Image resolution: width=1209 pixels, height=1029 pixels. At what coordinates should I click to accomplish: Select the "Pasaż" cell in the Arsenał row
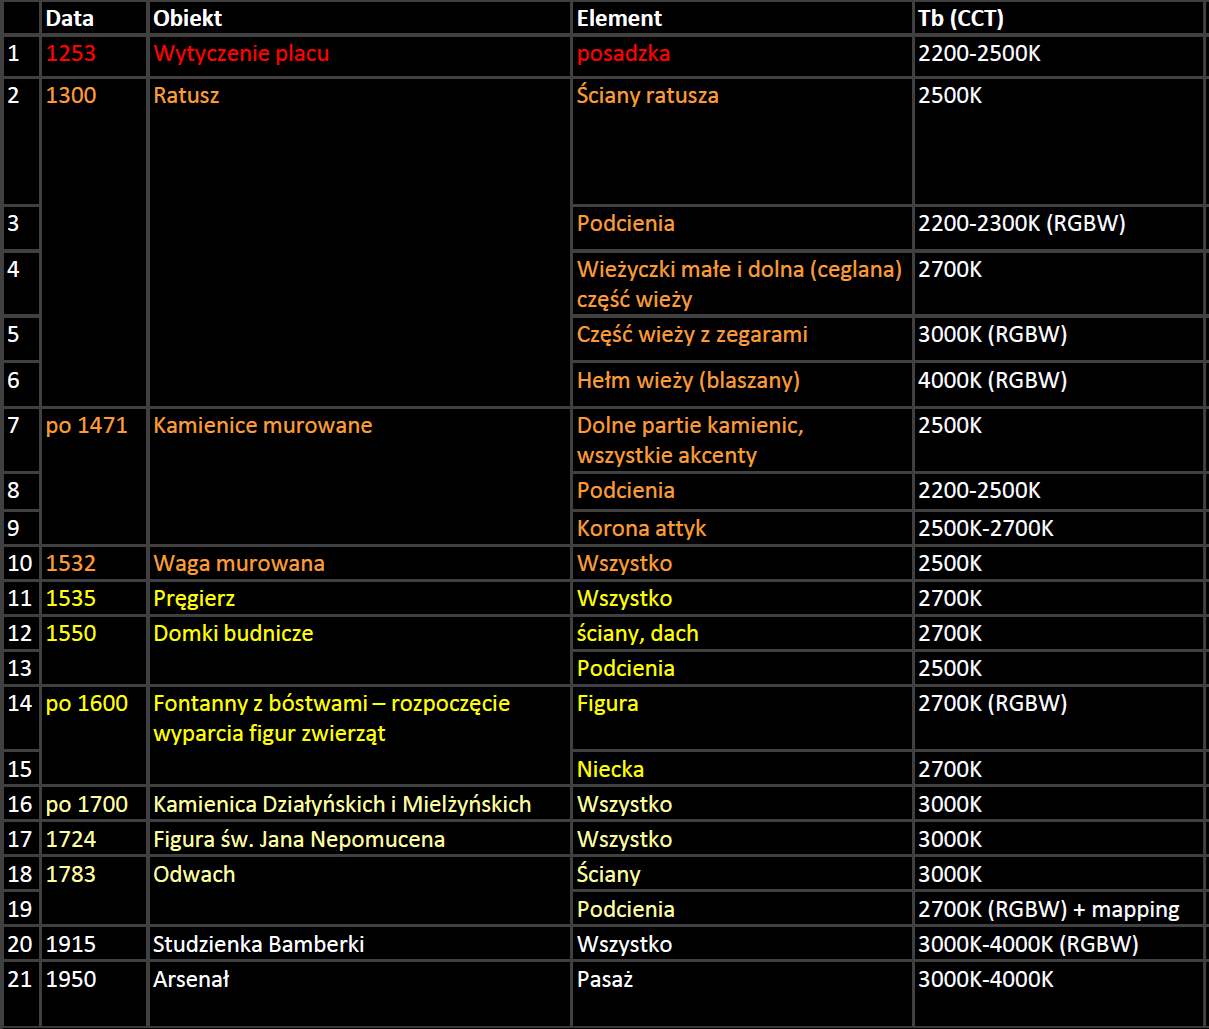click(605, 980)
